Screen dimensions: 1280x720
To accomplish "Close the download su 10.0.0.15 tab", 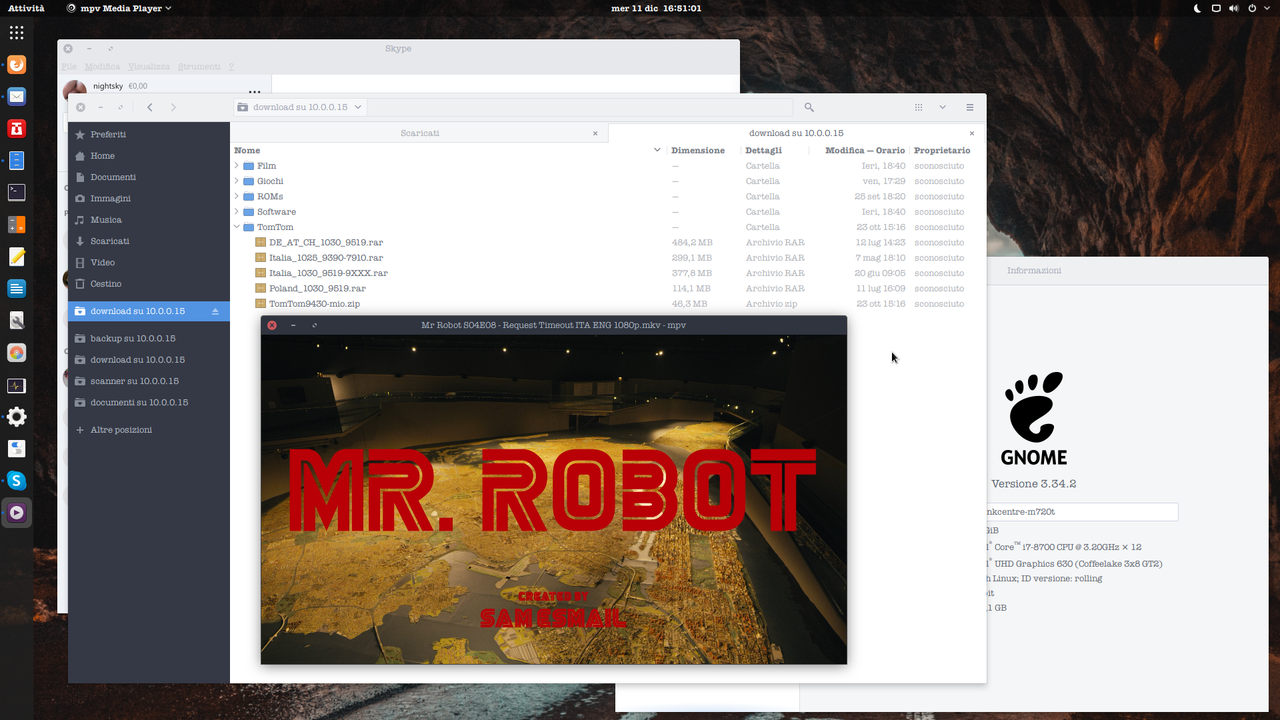I will (972, 133).
